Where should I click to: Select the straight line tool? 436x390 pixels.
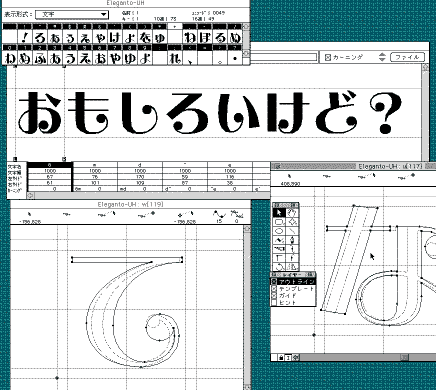[x=292, y=231]
